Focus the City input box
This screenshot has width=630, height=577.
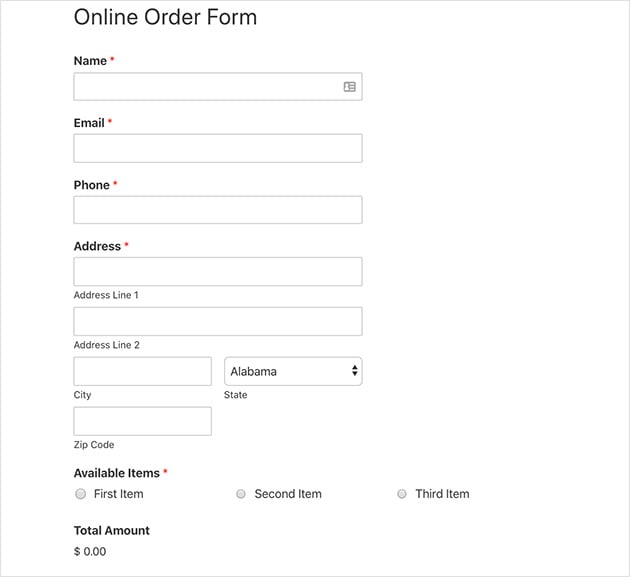pos(143,371)
